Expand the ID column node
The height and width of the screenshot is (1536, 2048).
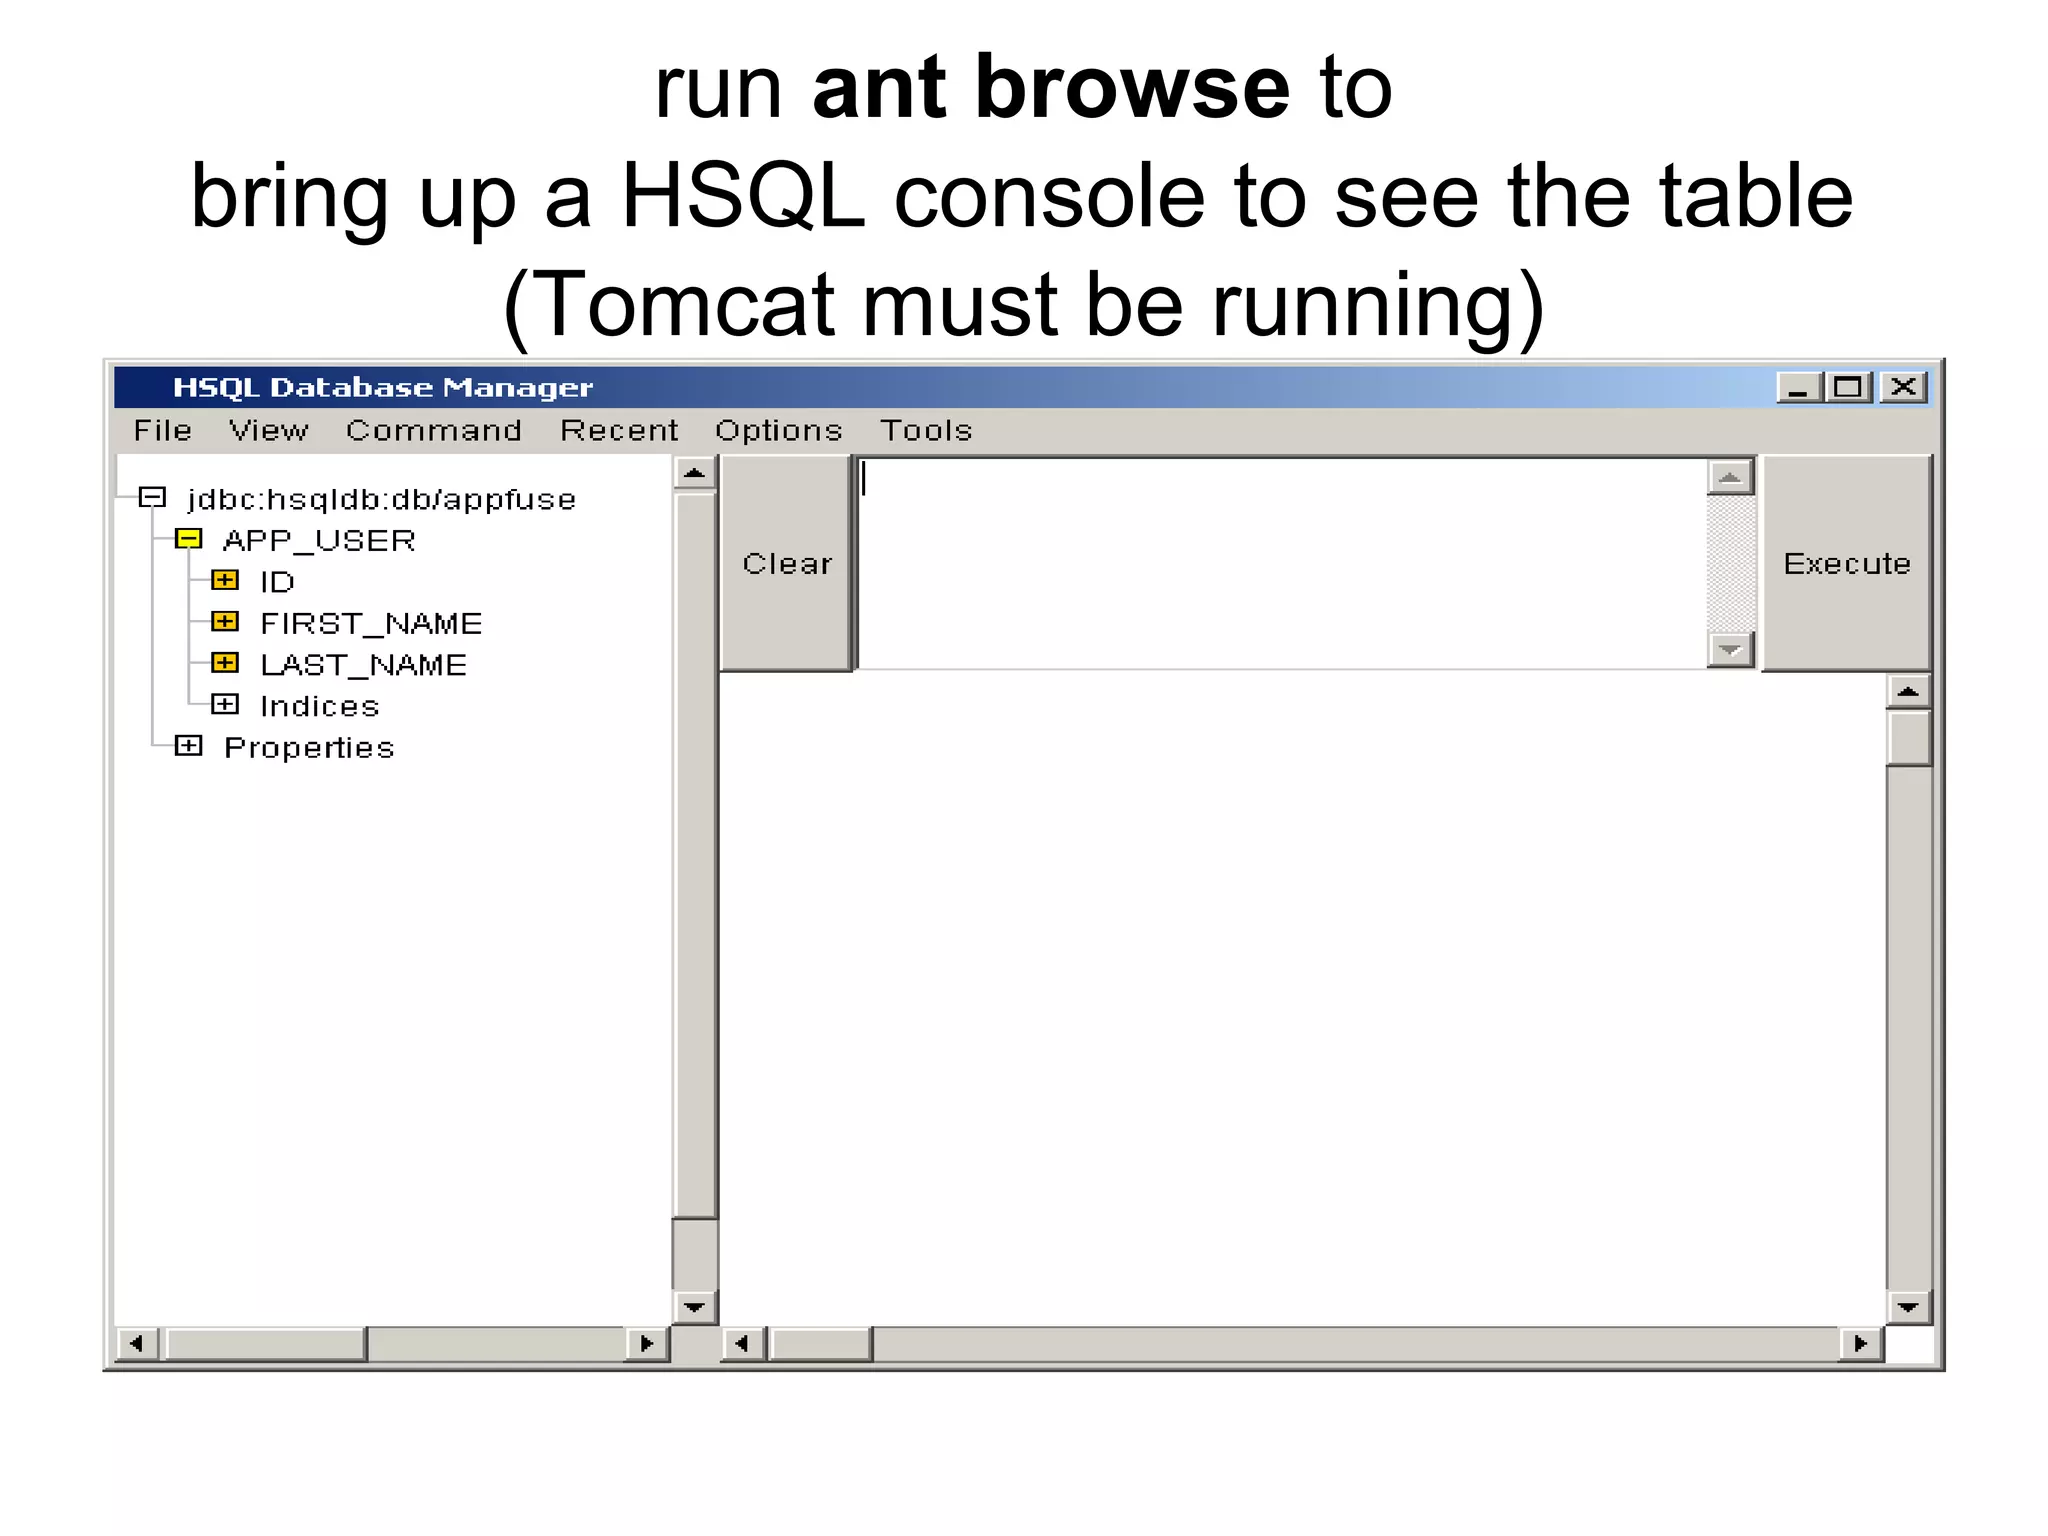point(225,580)
